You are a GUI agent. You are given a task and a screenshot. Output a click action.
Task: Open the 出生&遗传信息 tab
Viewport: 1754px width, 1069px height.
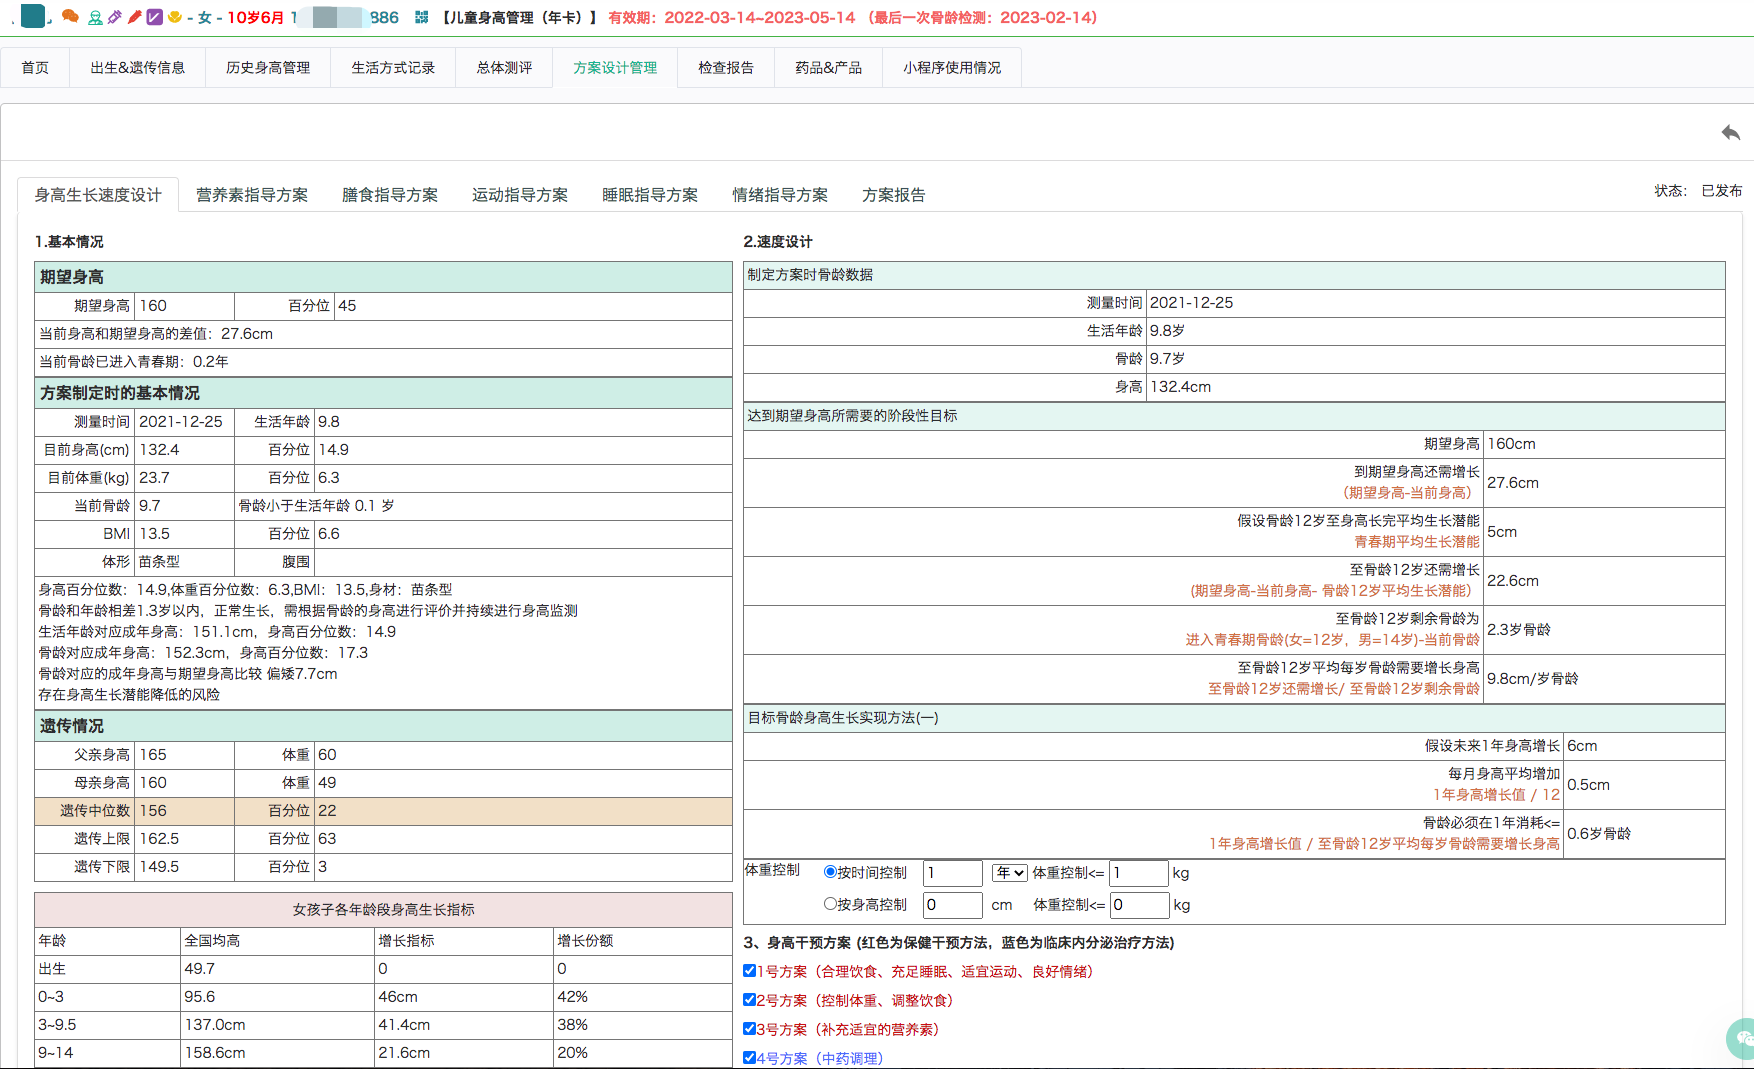[x=138, y=68]
